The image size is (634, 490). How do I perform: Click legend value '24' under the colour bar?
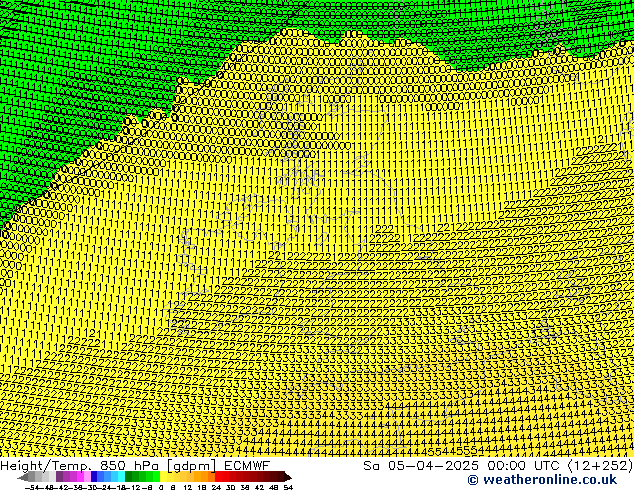coord(216,487)
